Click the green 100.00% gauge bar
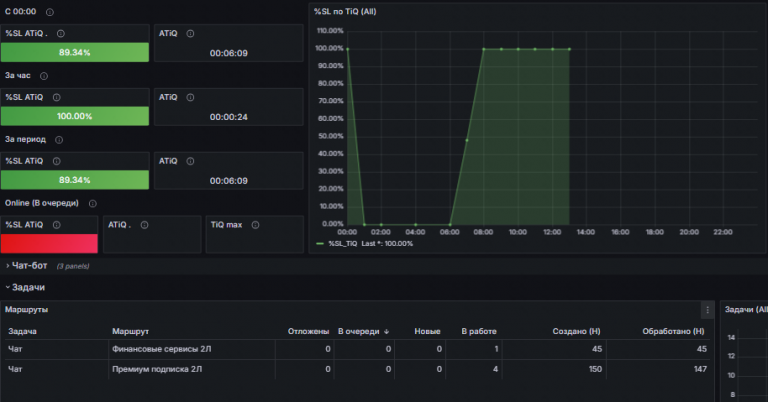 (x=74, y=116)
